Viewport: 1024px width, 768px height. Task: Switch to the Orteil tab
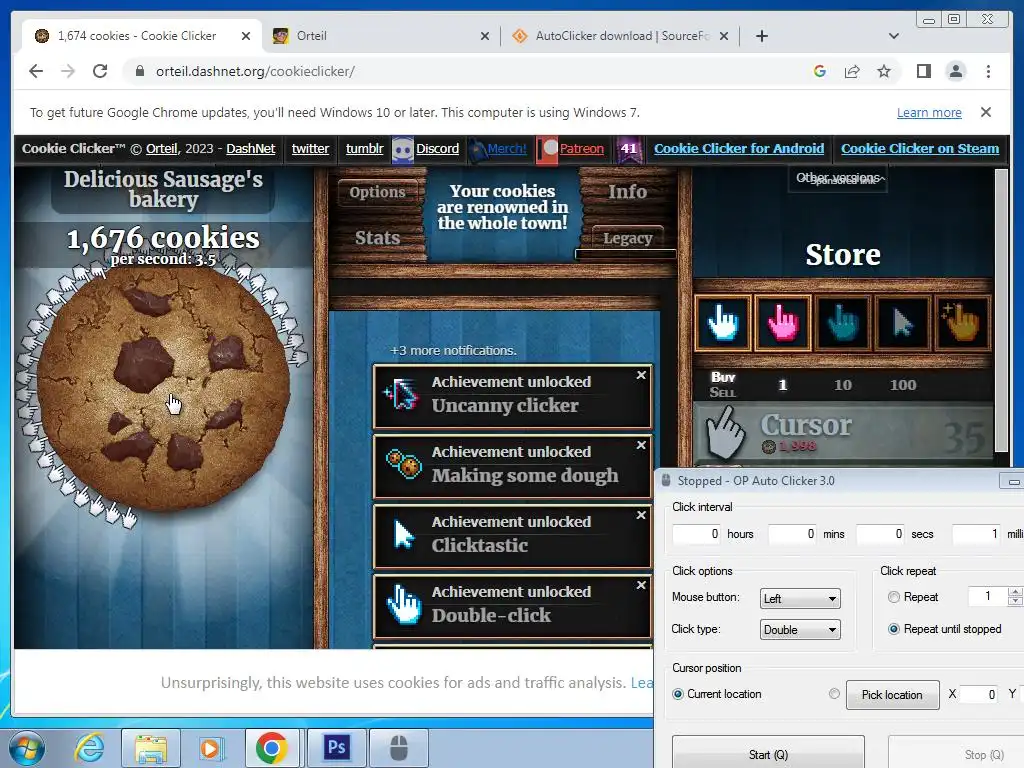click(381, 36)
